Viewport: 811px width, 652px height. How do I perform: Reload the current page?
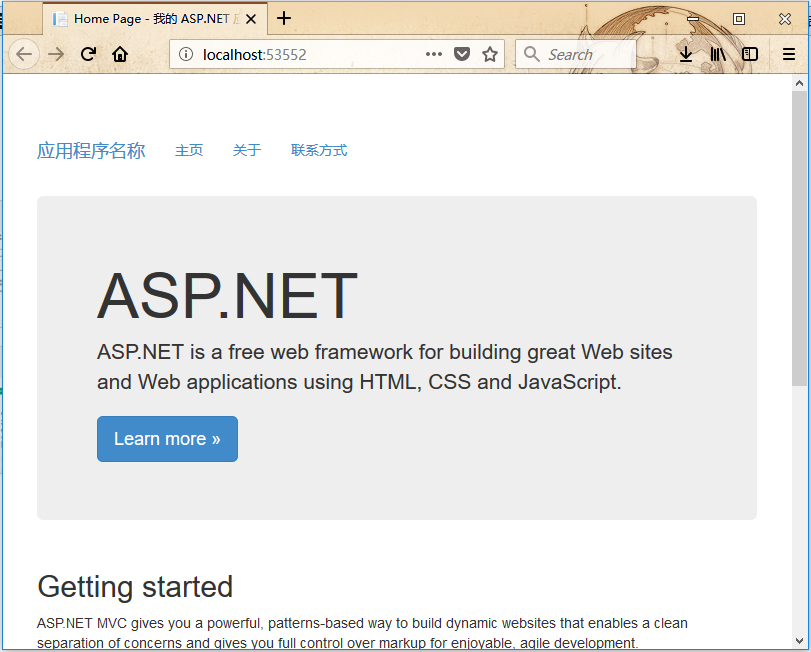[x=88, y=54]
